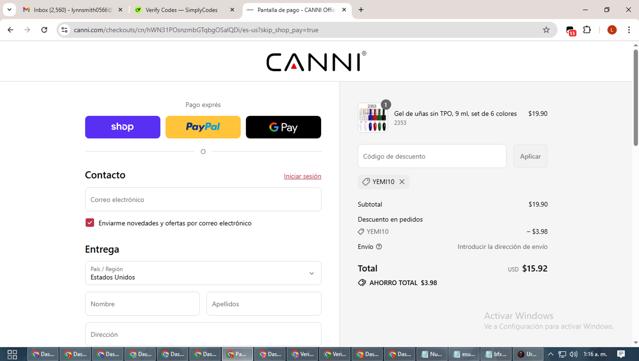Remove the YEMI10 discount code
The height and width of the screenshot is (361, 639).
pyautogui.click(x=402, y=182)
